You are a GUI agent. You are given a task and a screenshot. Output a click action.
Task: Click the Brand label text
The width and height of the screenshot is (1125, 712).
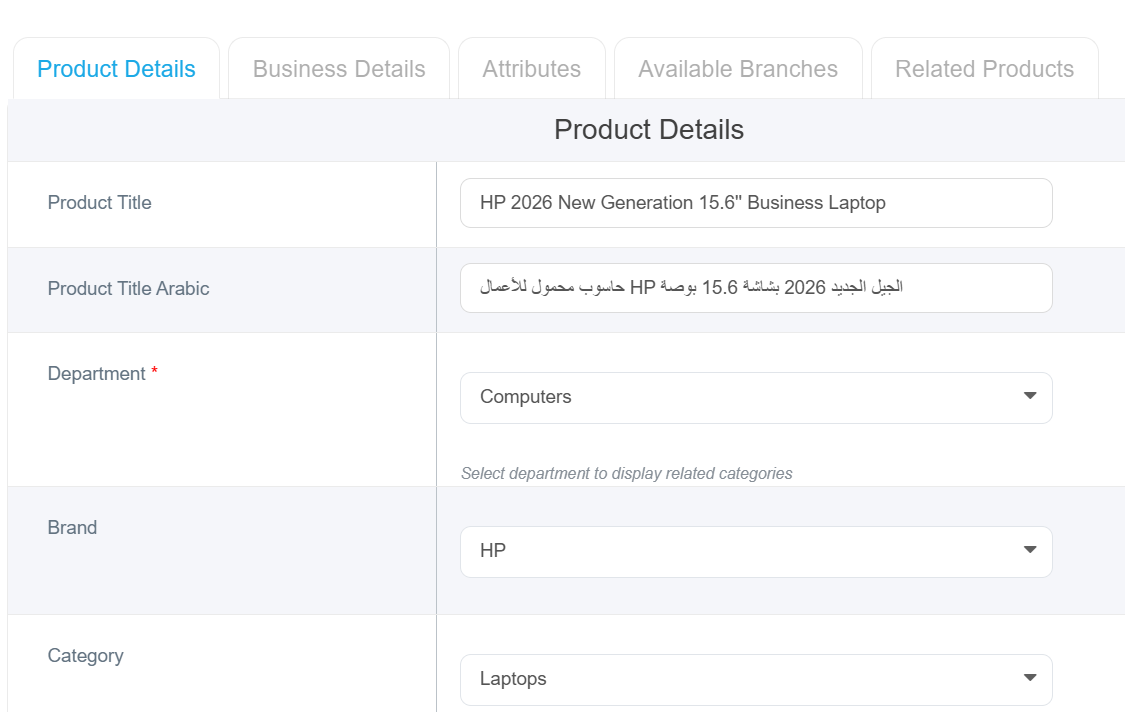[72, 528]
